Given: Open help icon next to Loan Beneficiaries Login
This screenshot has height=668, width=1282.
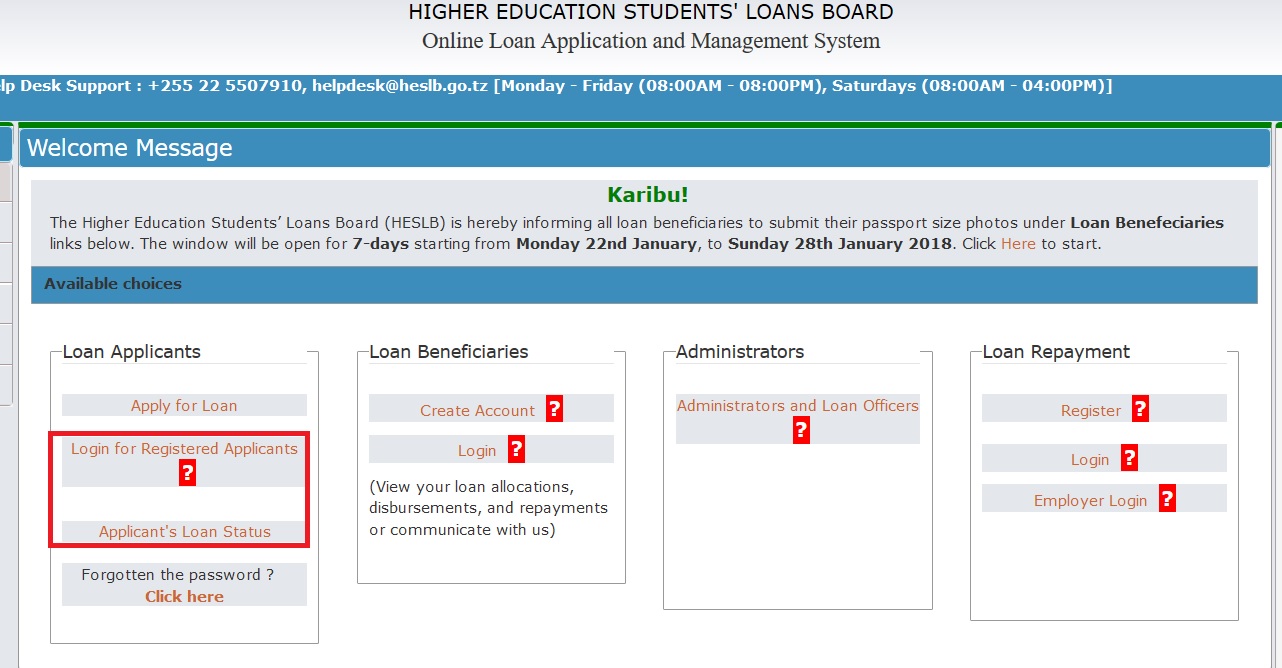Looking at the screenshot, I should [x=516, y=449].
